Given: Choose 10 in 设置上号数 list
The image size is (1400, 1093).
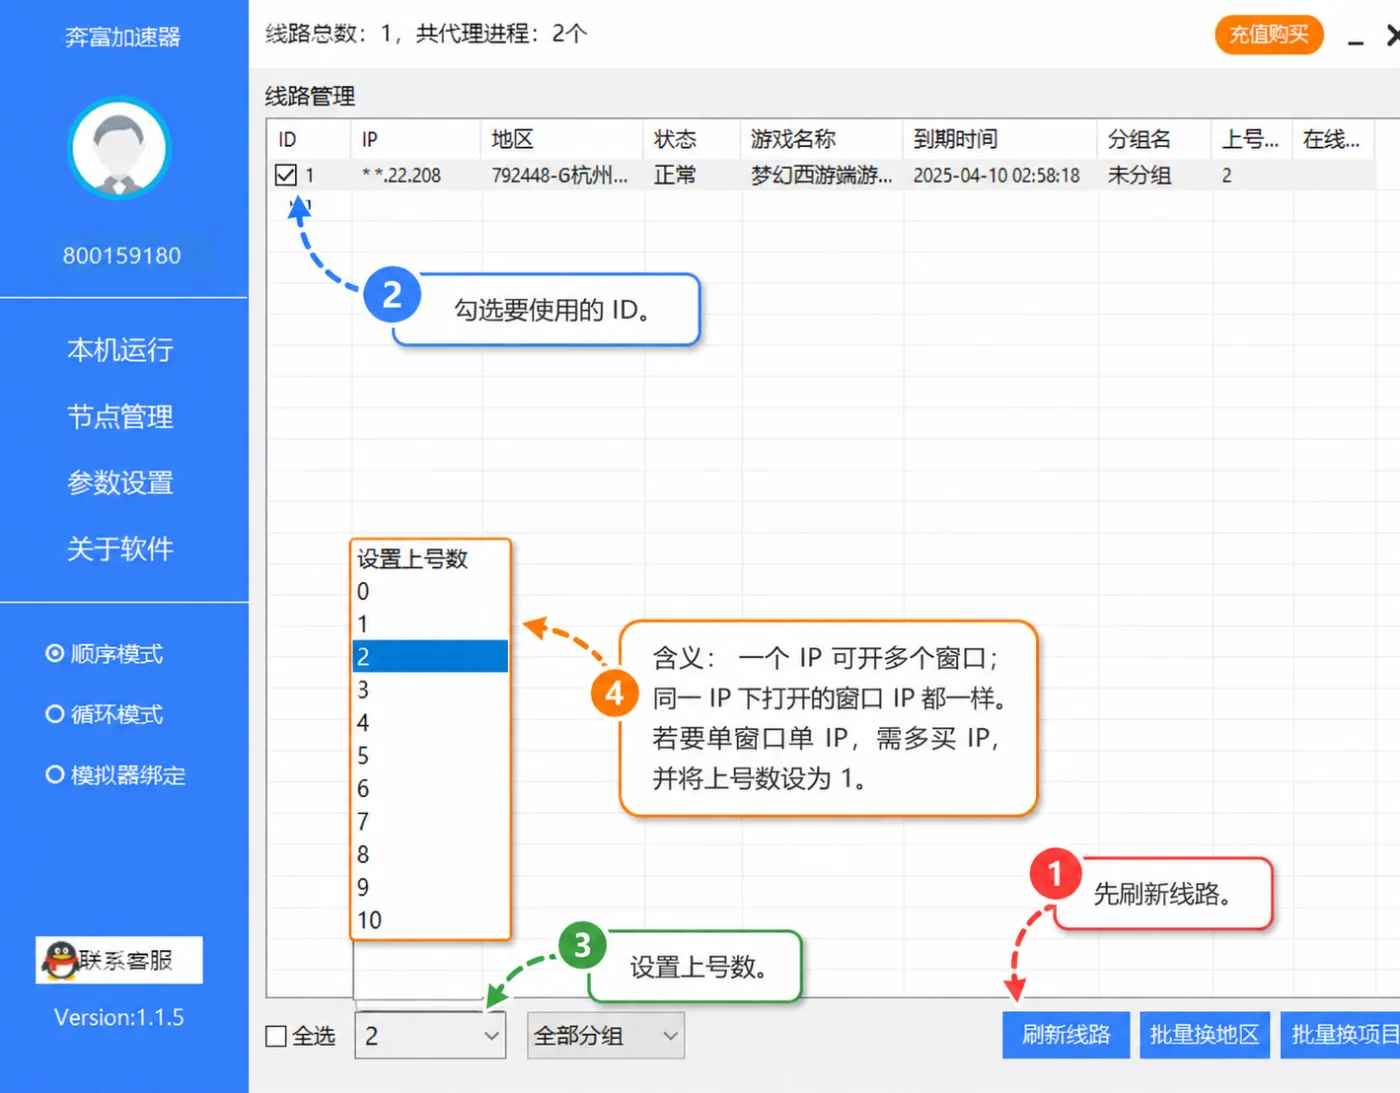Looking at the screenshot, I should click(430, 920).
